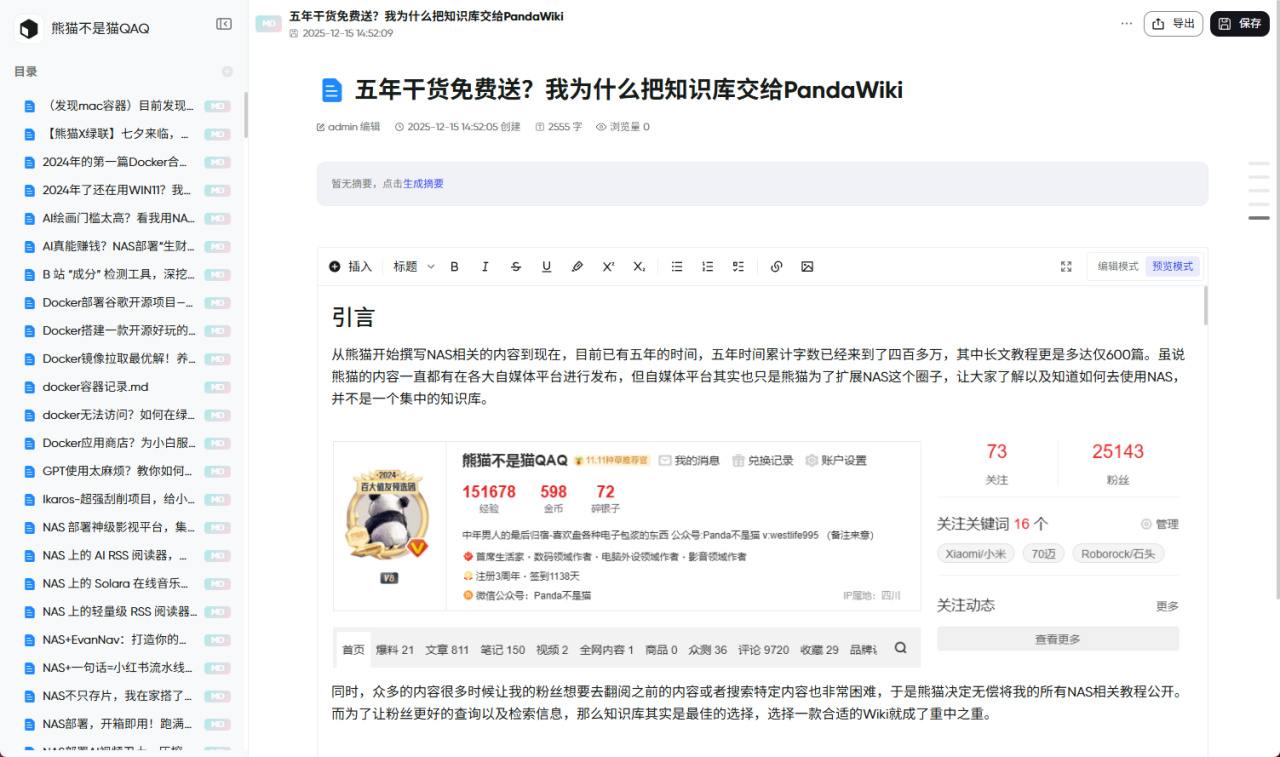The height and width of the screenshot is (757, 1280).
Task: Insert a bulleted list
Action: click(677, 267)
